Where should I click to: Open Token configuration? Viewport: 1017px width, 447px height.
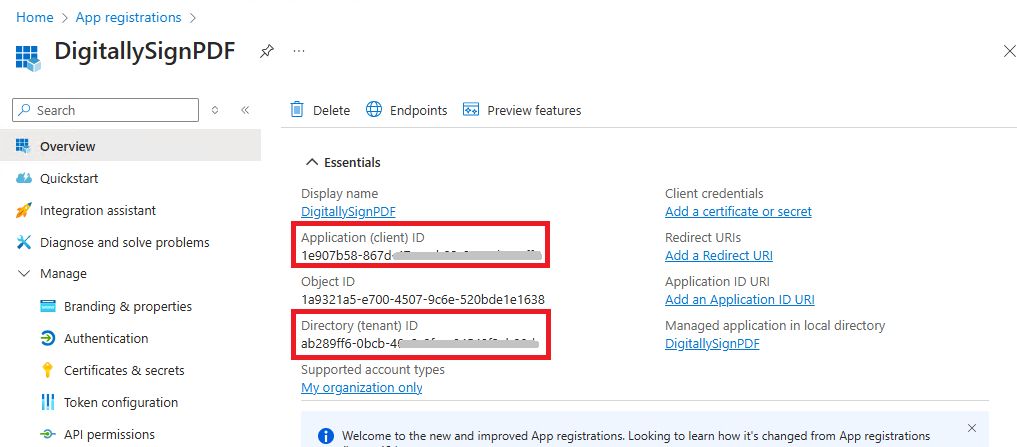121,403
